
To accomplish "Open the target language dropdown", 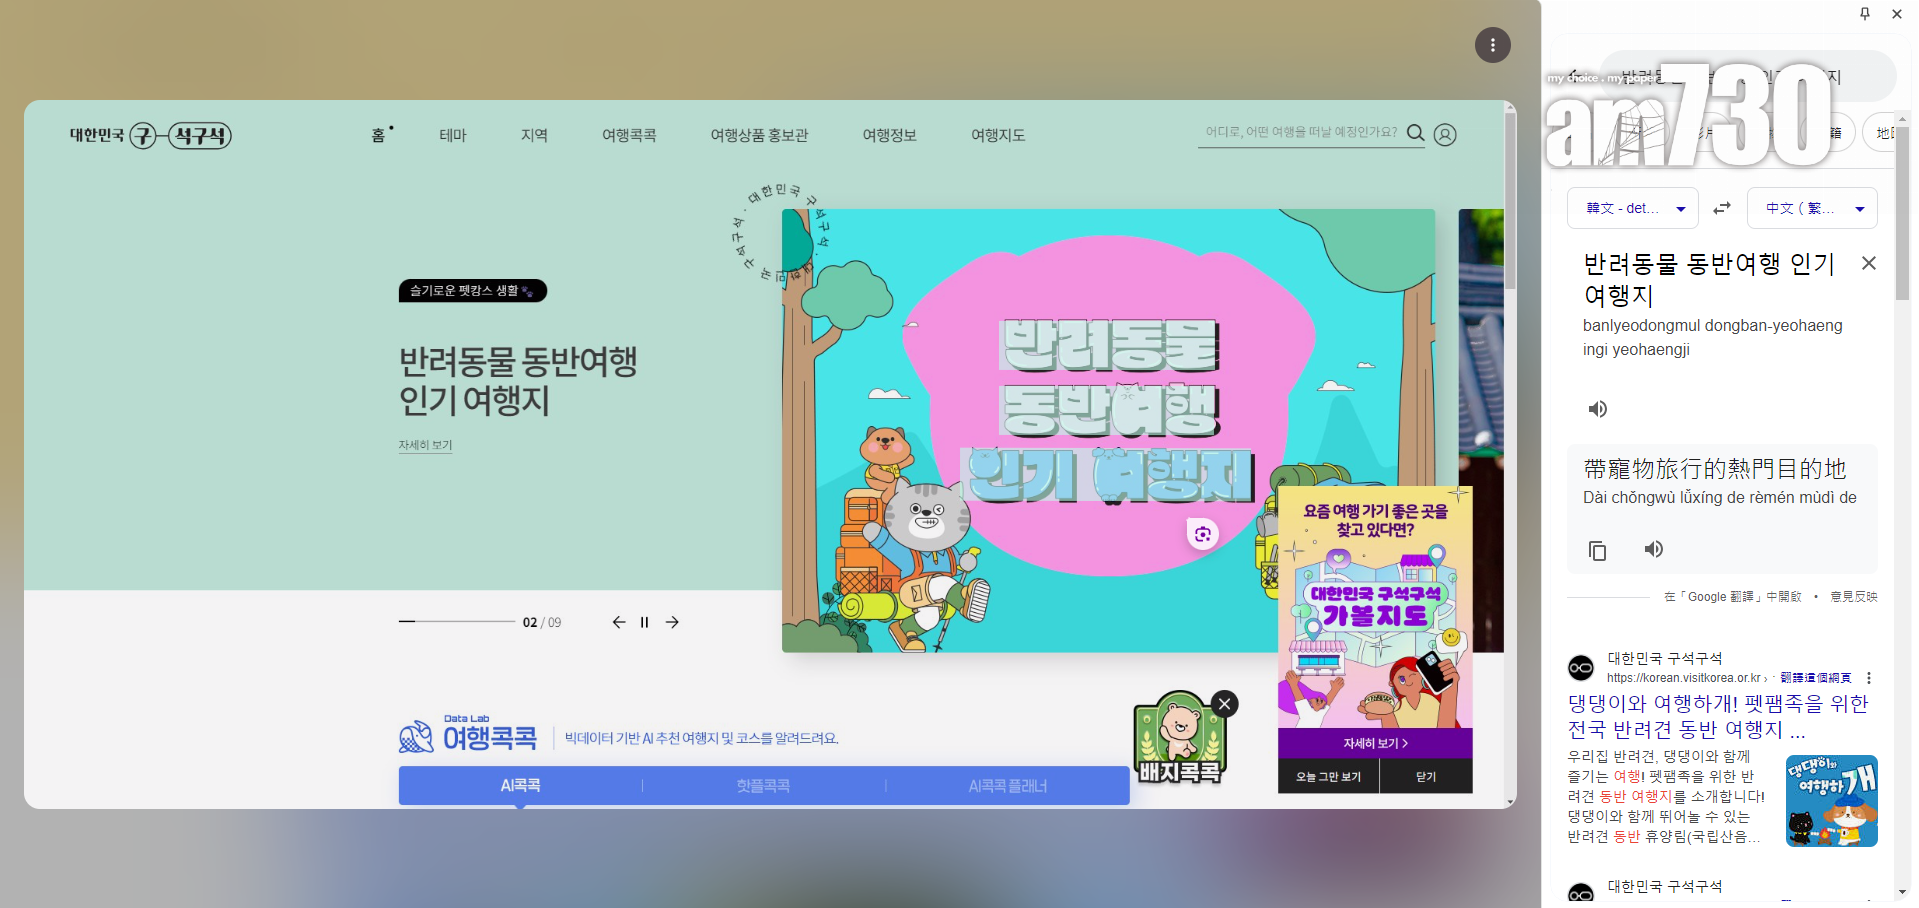I will 1812,208.
